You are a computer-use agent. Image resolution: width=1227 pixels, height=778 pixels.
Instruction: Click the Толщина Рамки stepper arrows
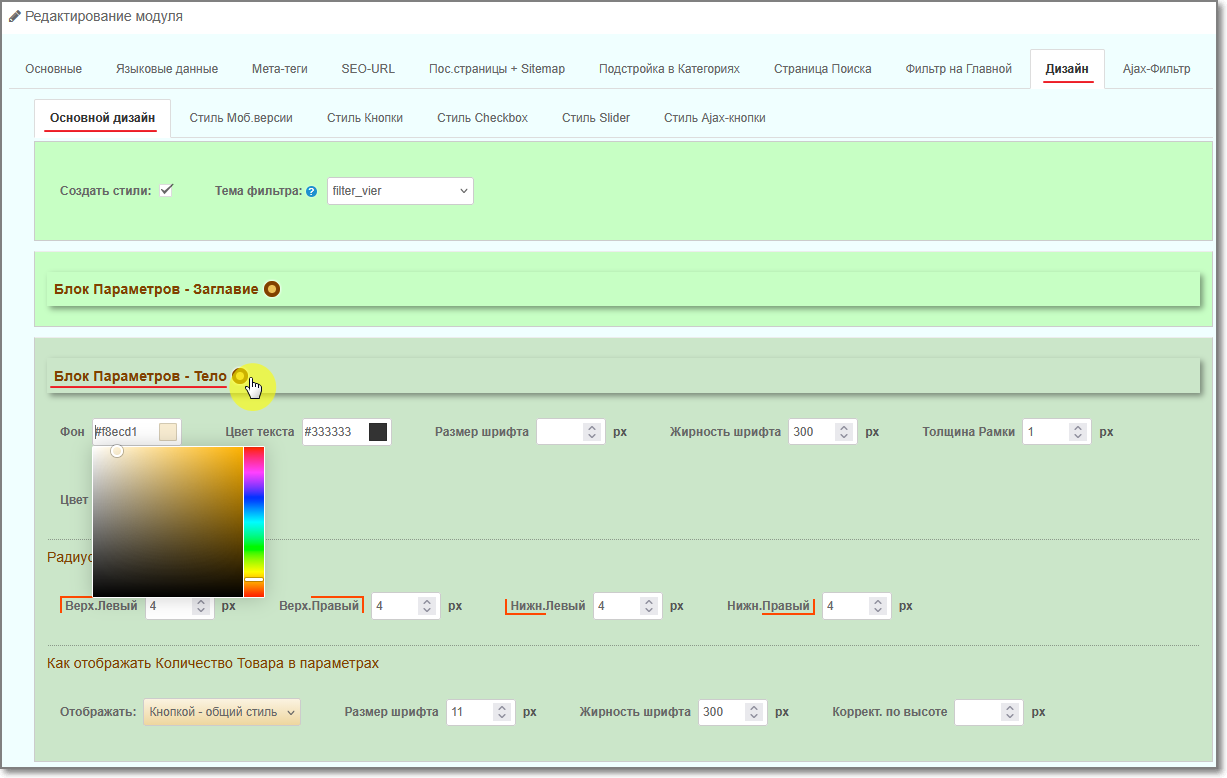coord(1077,432)
